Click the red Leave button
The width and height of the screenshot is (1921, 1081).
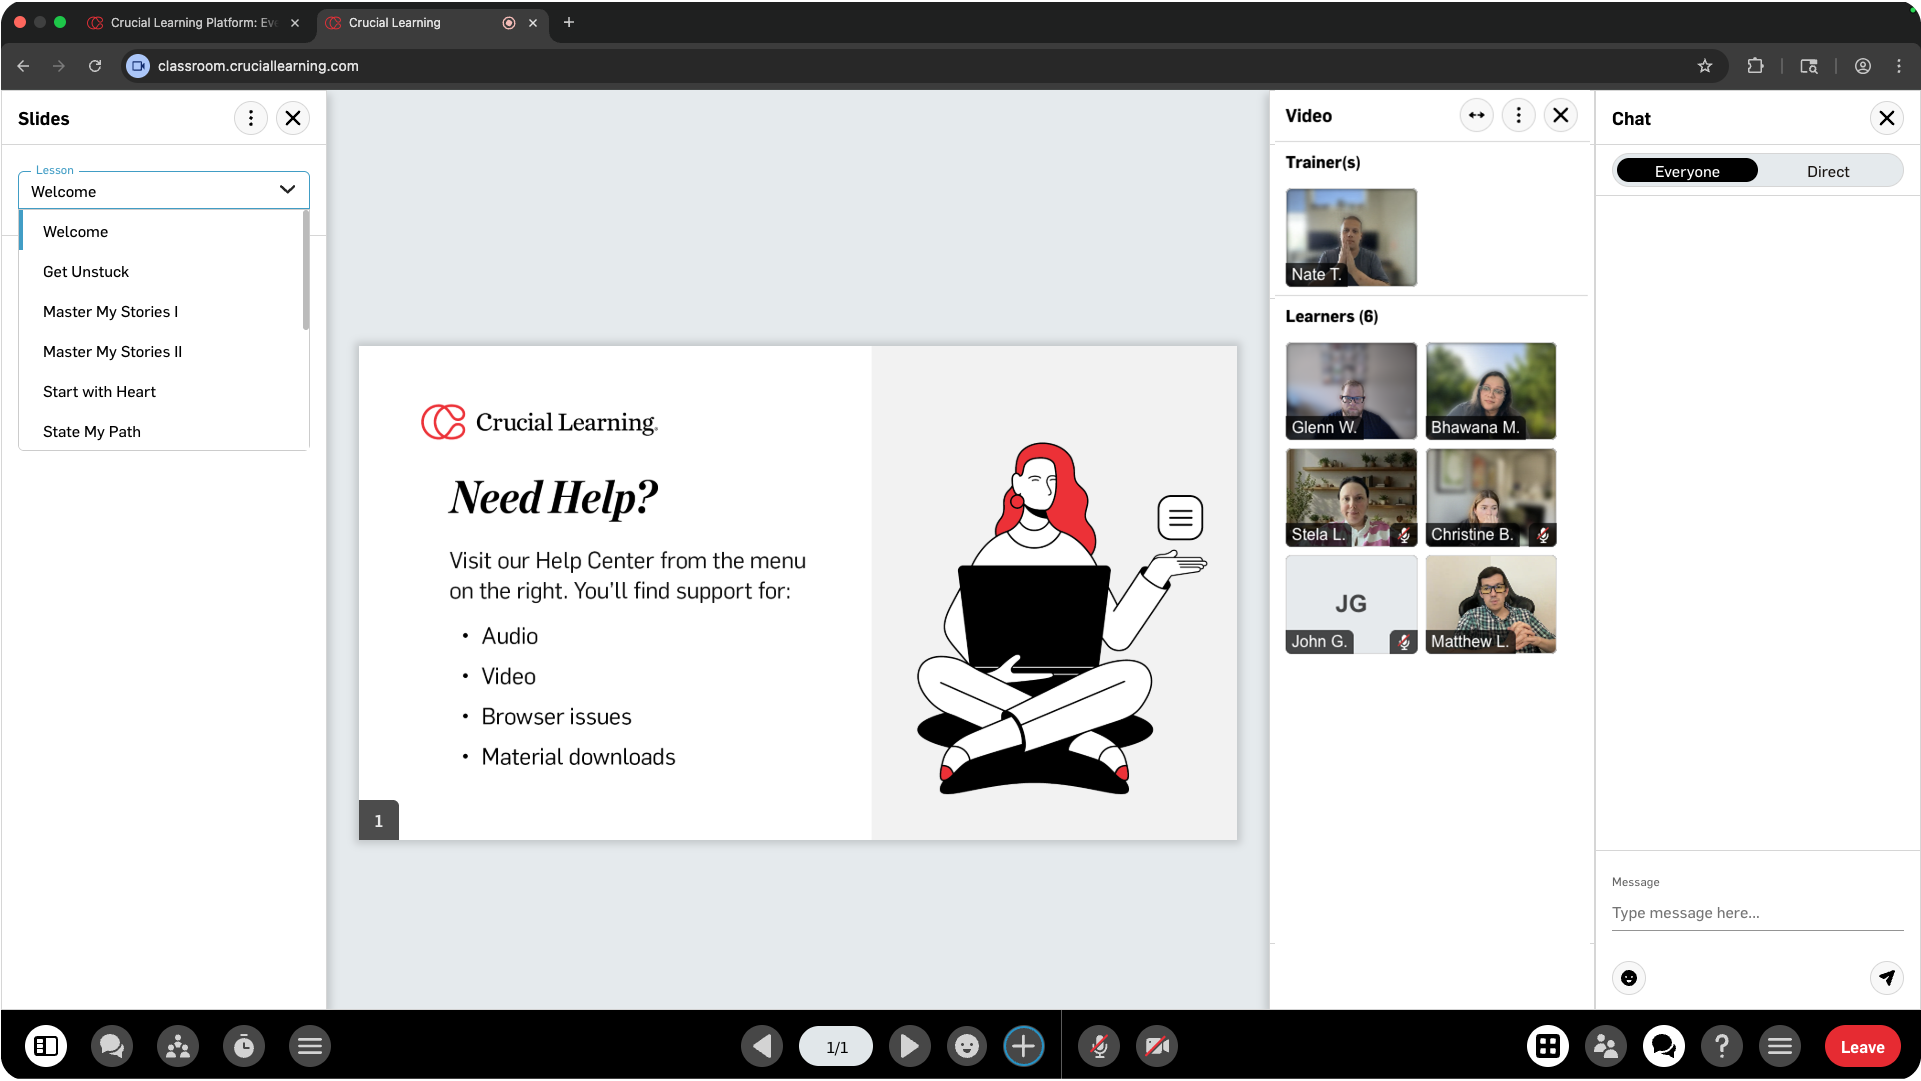(x=1862, y=1047)
